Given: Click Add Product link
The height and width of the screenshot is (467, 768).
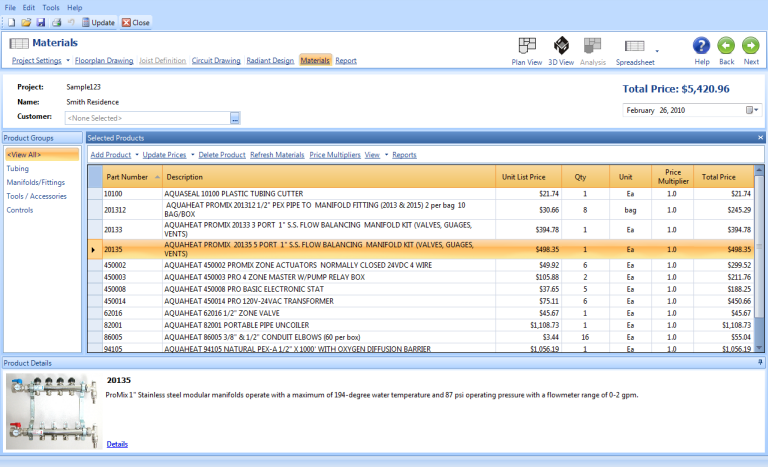Looking at the screenshot, I should pos(111,155).
